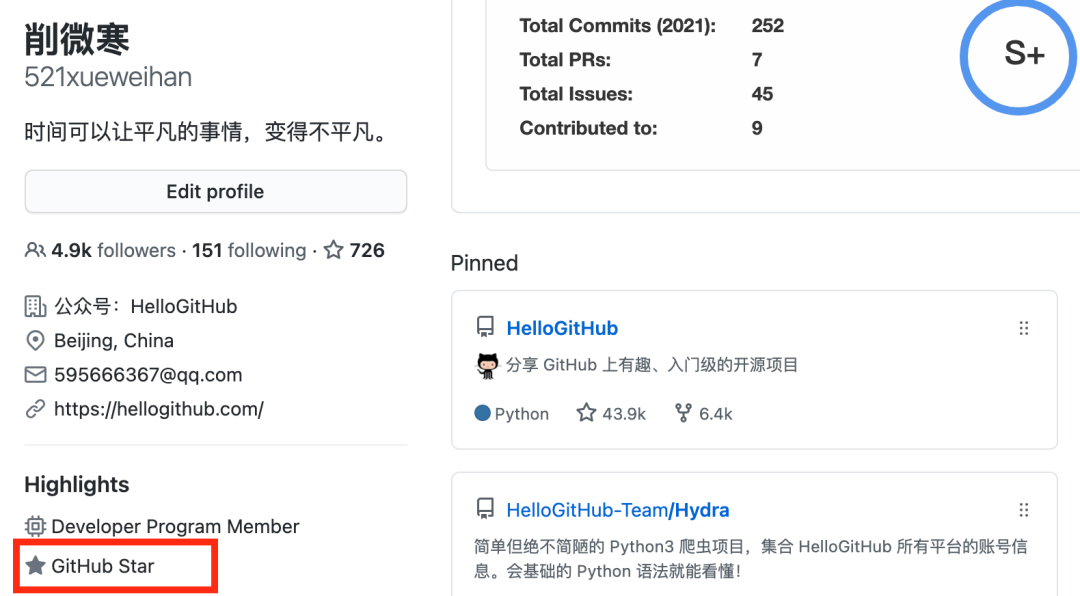Open the 151 following link

click(249, 250)
